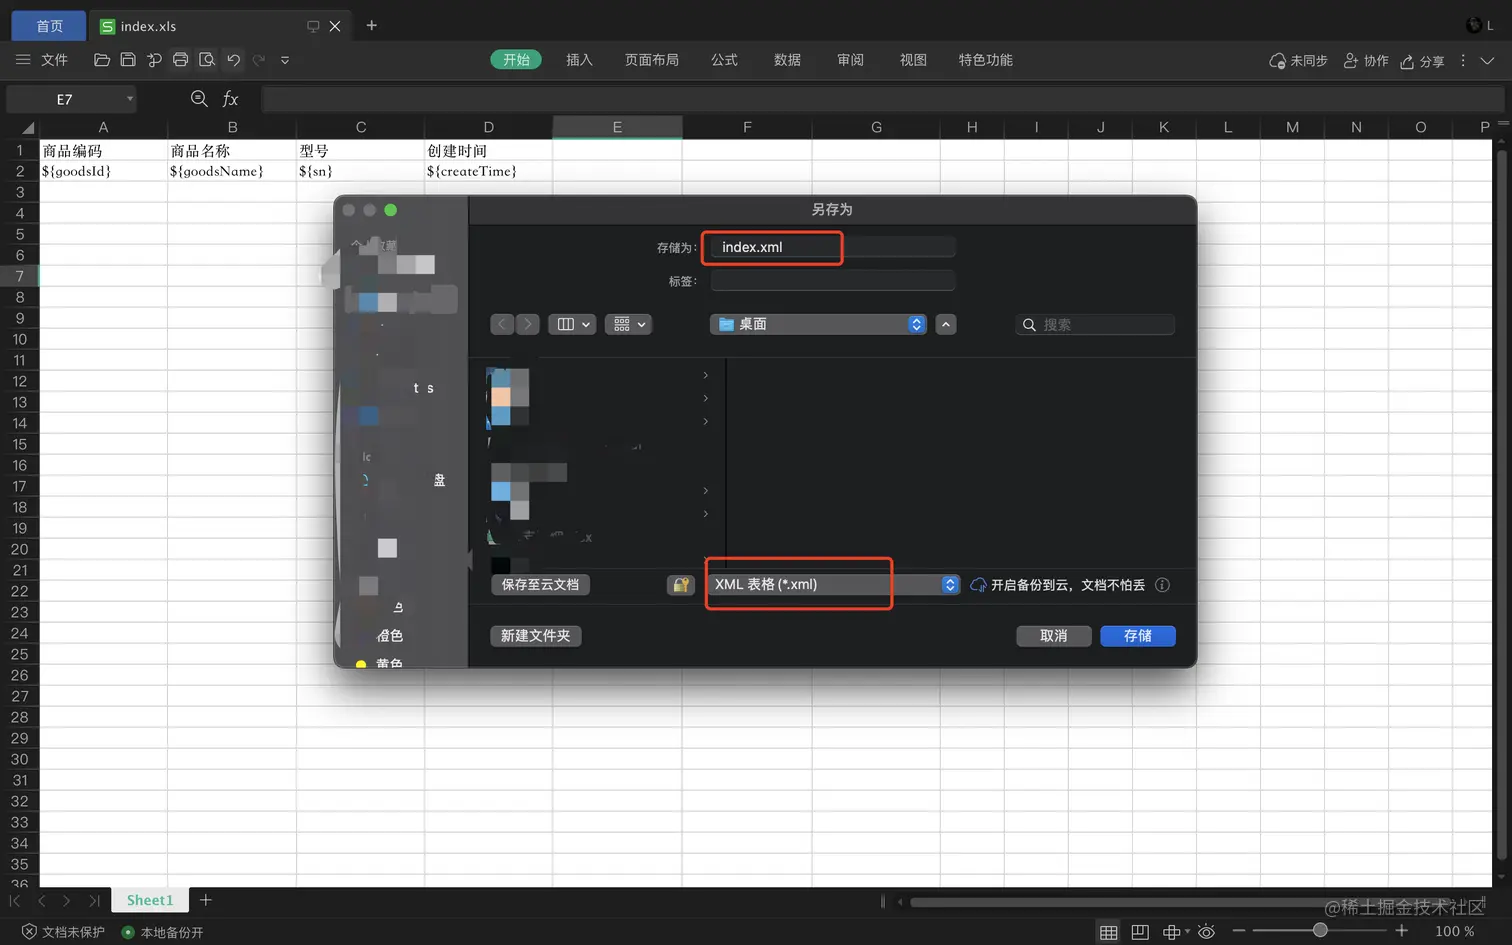Viewport: 1512px width, 945px height.
Task: Click the 标签 tags input field
Action: pos(833,281)
